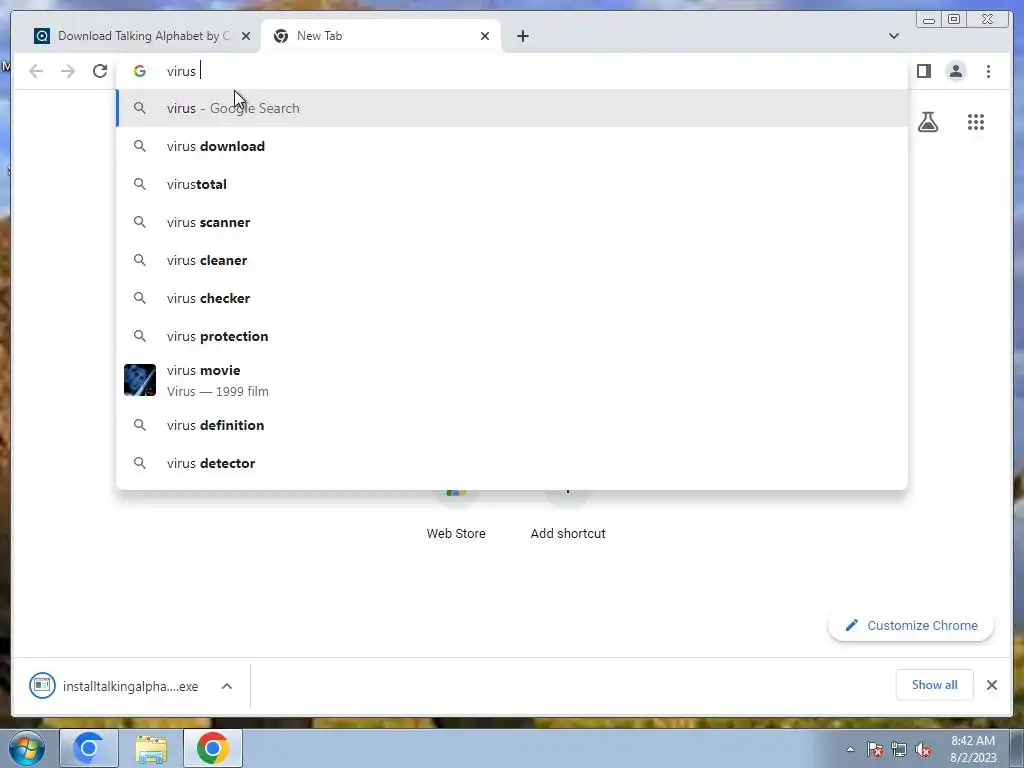Click the Google icon in address bar

pos(140,71)
